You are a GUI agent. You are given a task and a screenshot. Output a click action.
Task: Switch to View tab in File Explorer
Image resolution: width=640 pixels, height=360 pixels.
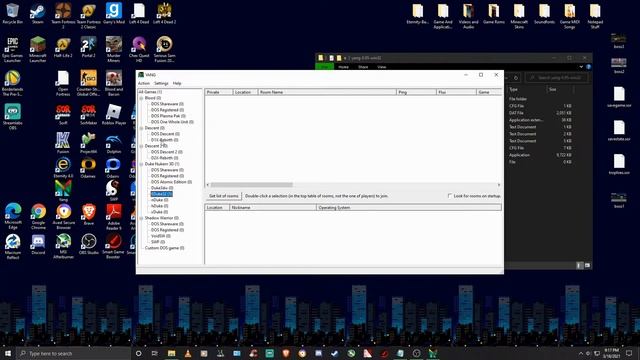click(x=382, y=67)
